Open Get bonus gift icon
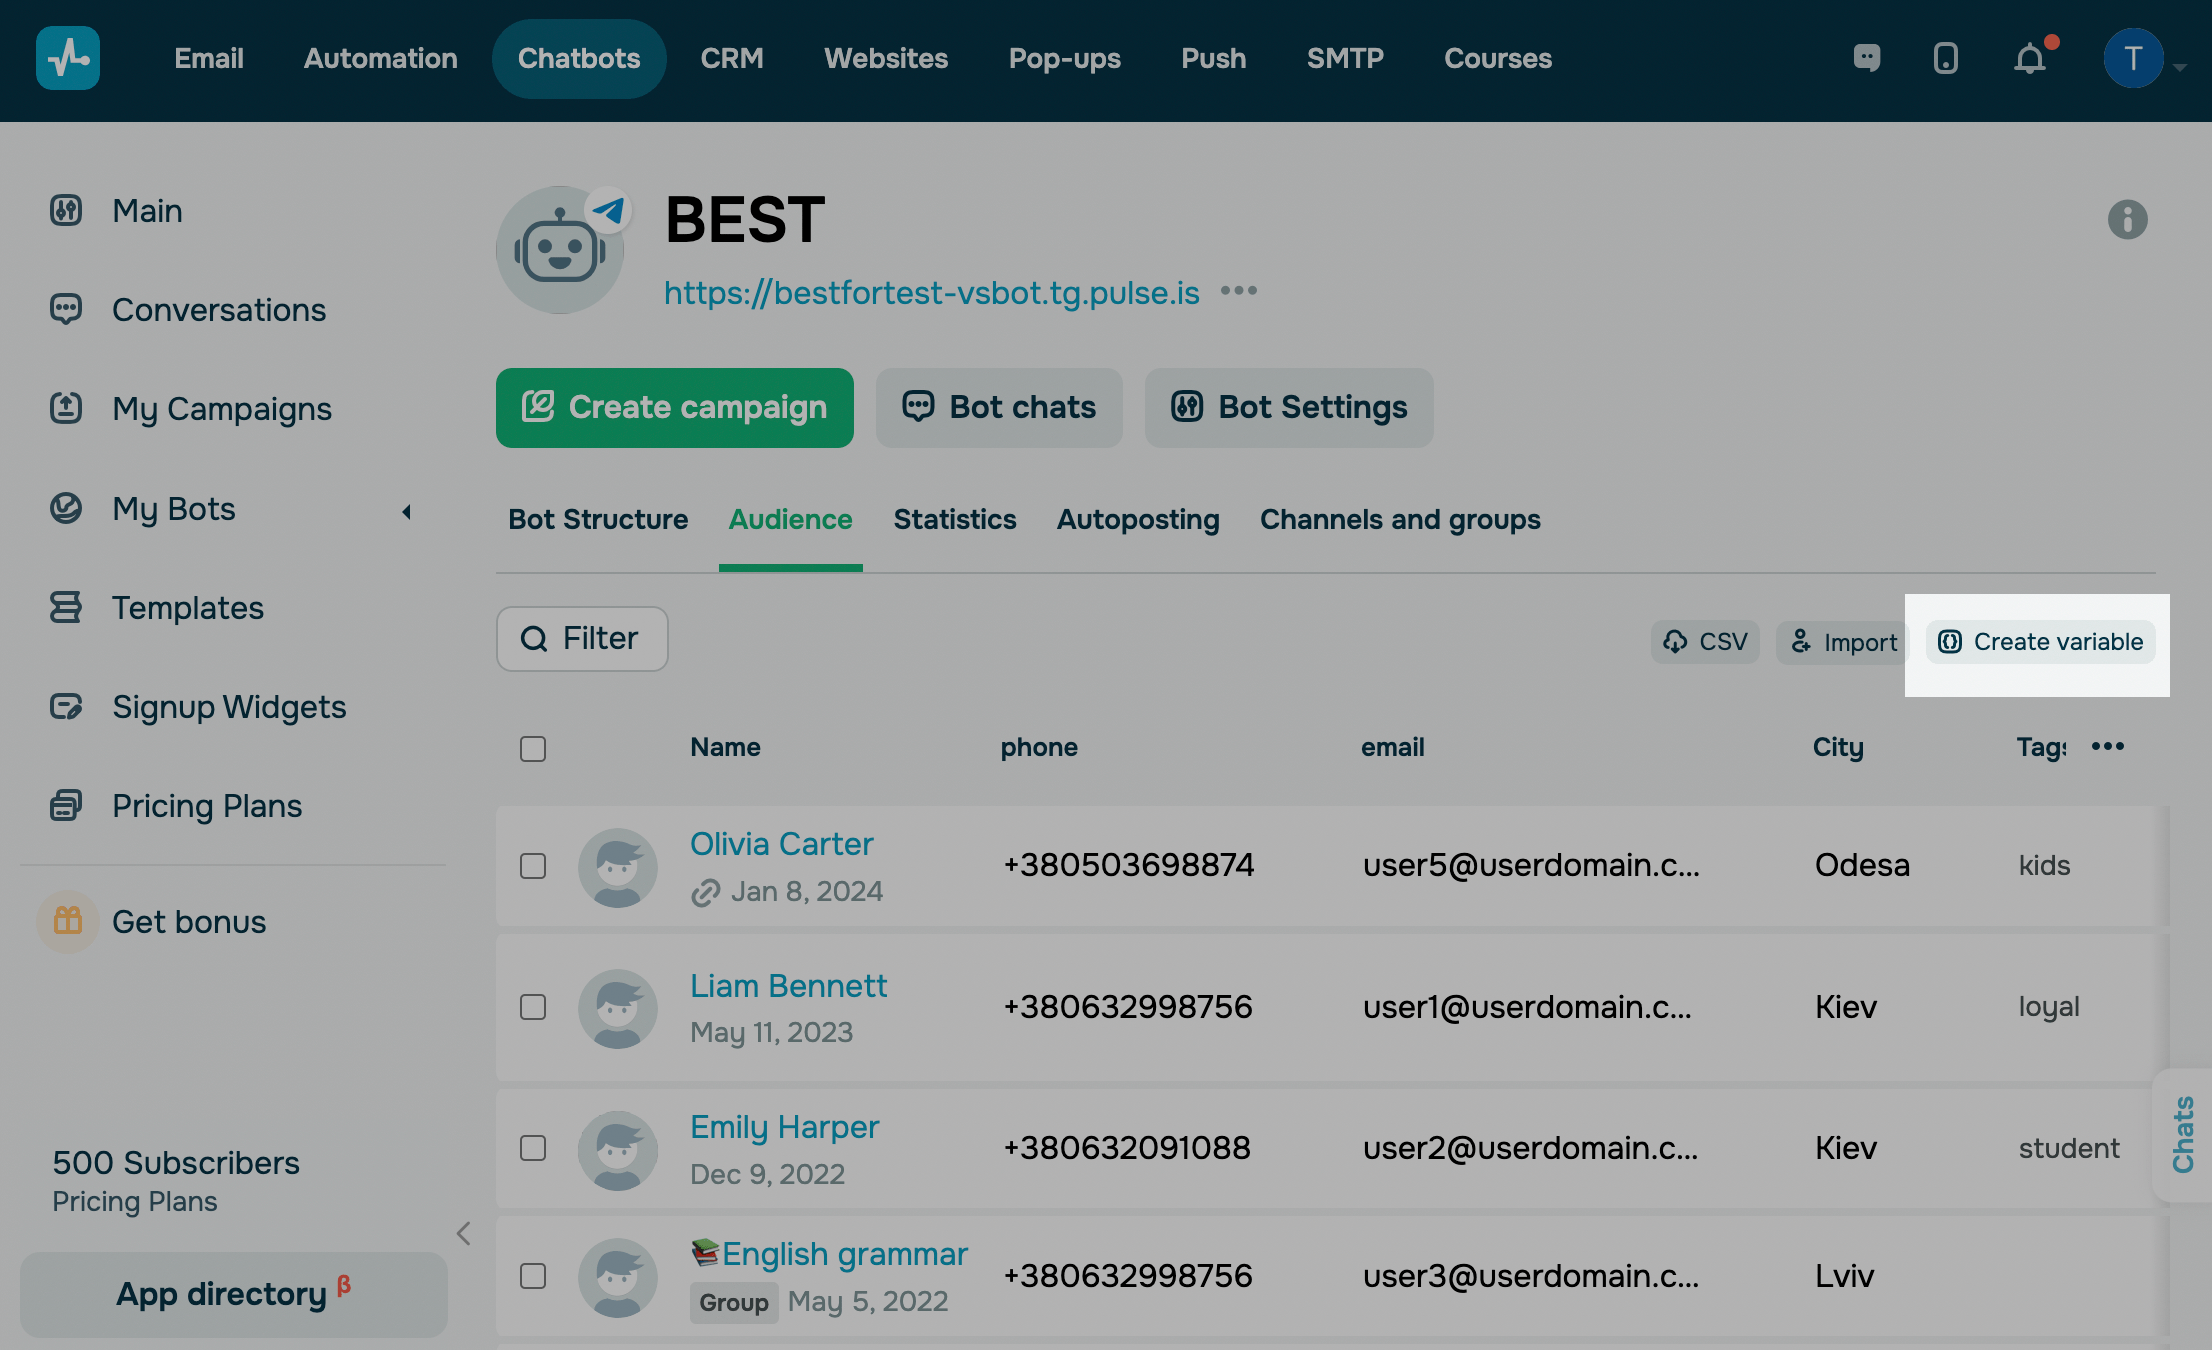Image resolution: width=2212 pixels, height=1350 pixels. [x=68, y=921]
